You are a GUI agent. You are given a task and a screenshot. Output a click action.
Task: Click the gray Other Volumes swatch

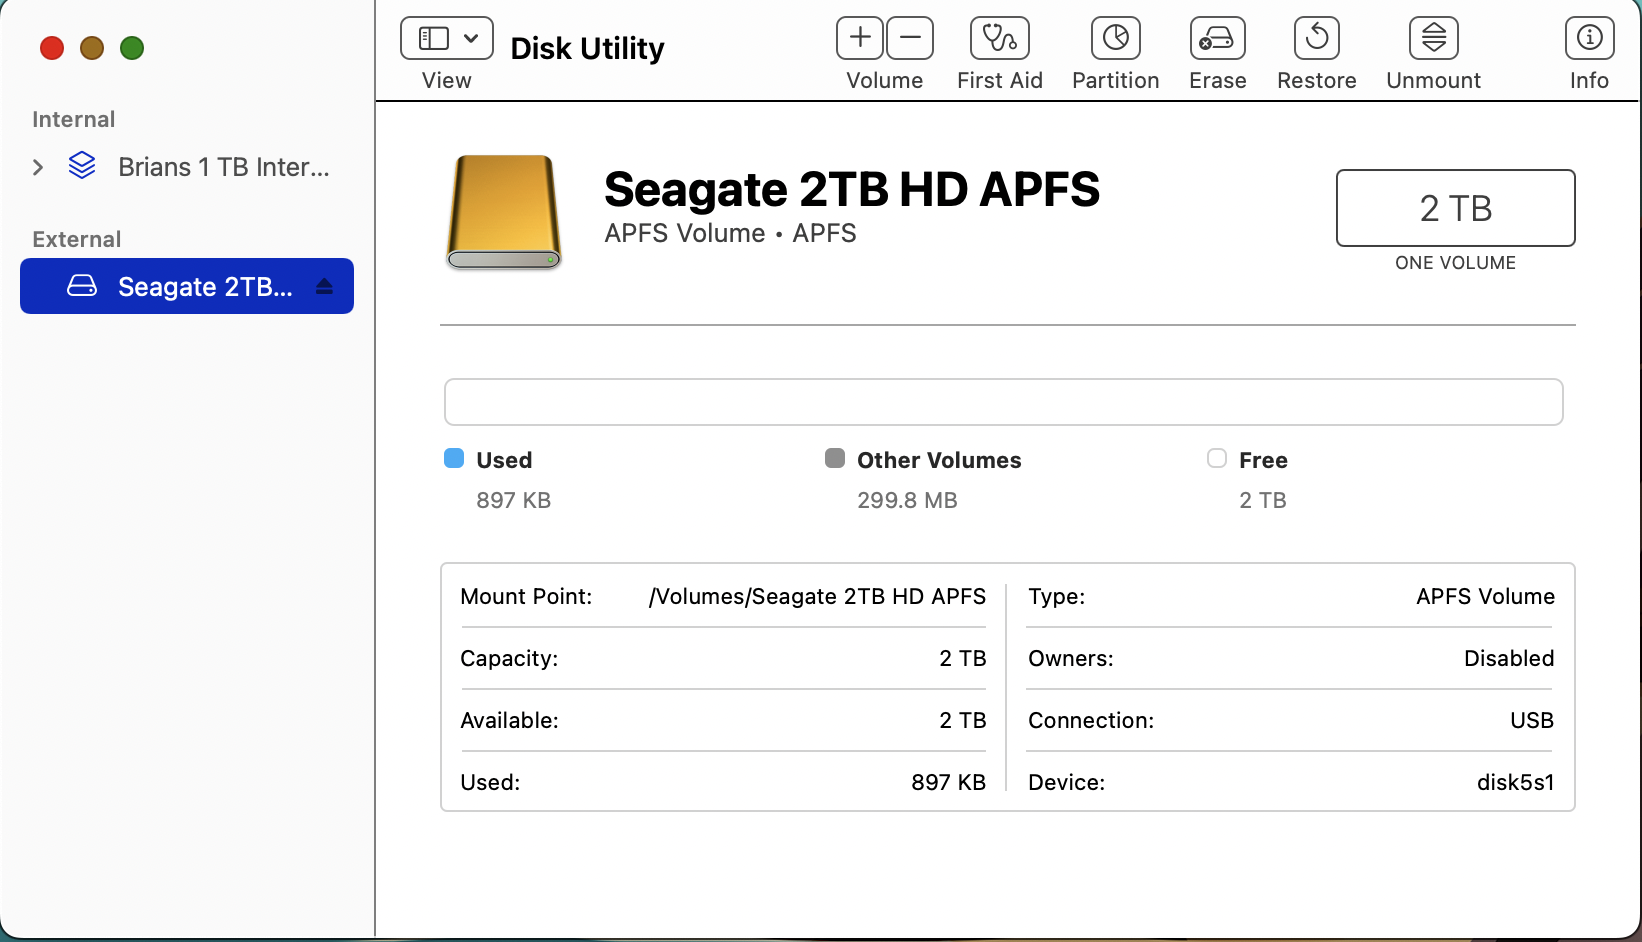point(835,458)
